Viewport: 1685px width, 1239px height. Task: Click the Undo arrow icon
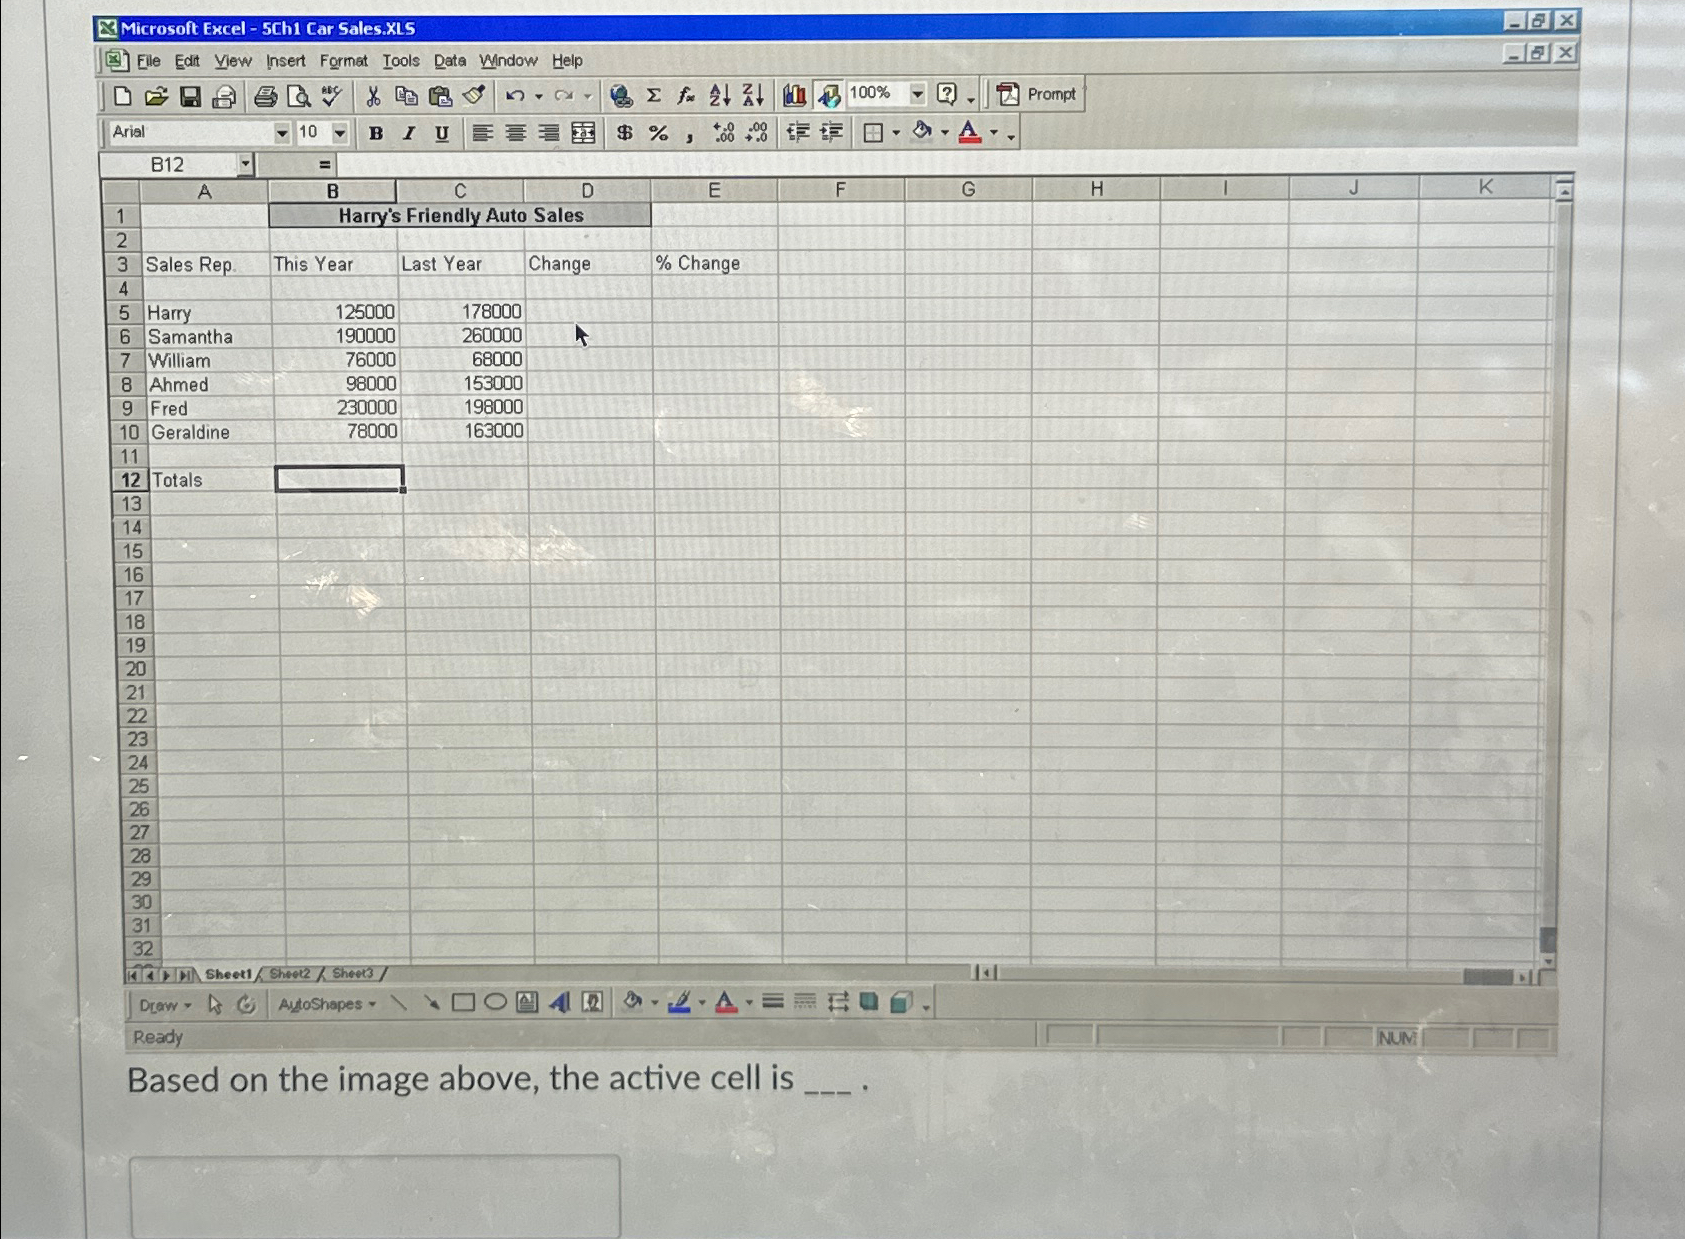click(x=515, y=96)
